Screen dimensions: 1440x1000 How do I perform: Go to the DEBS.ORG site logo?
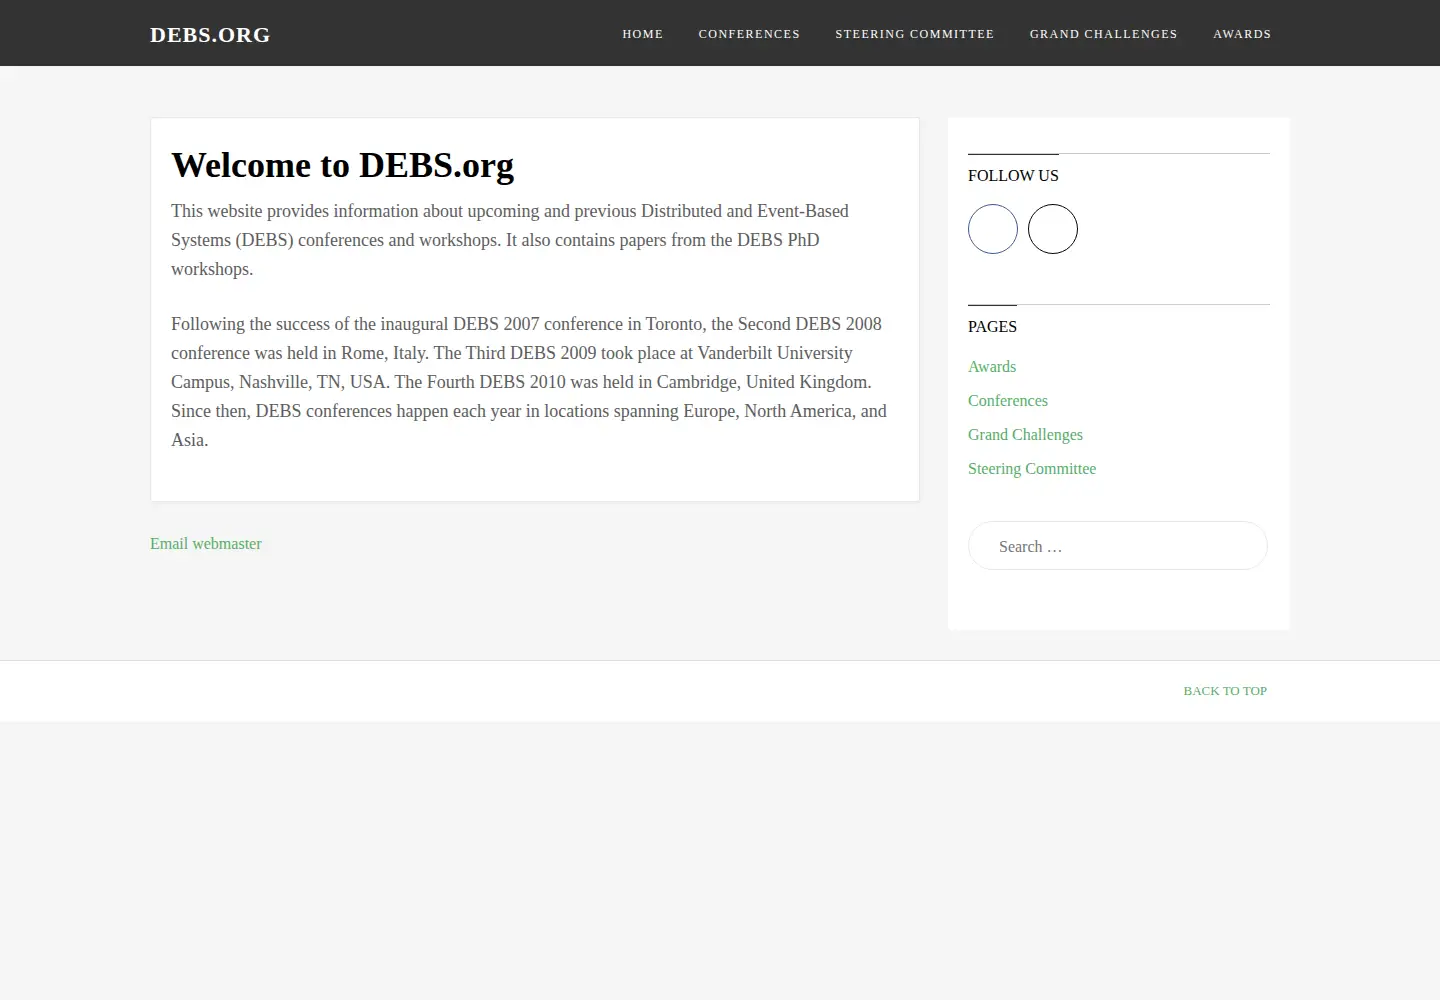tap(210, 35)
